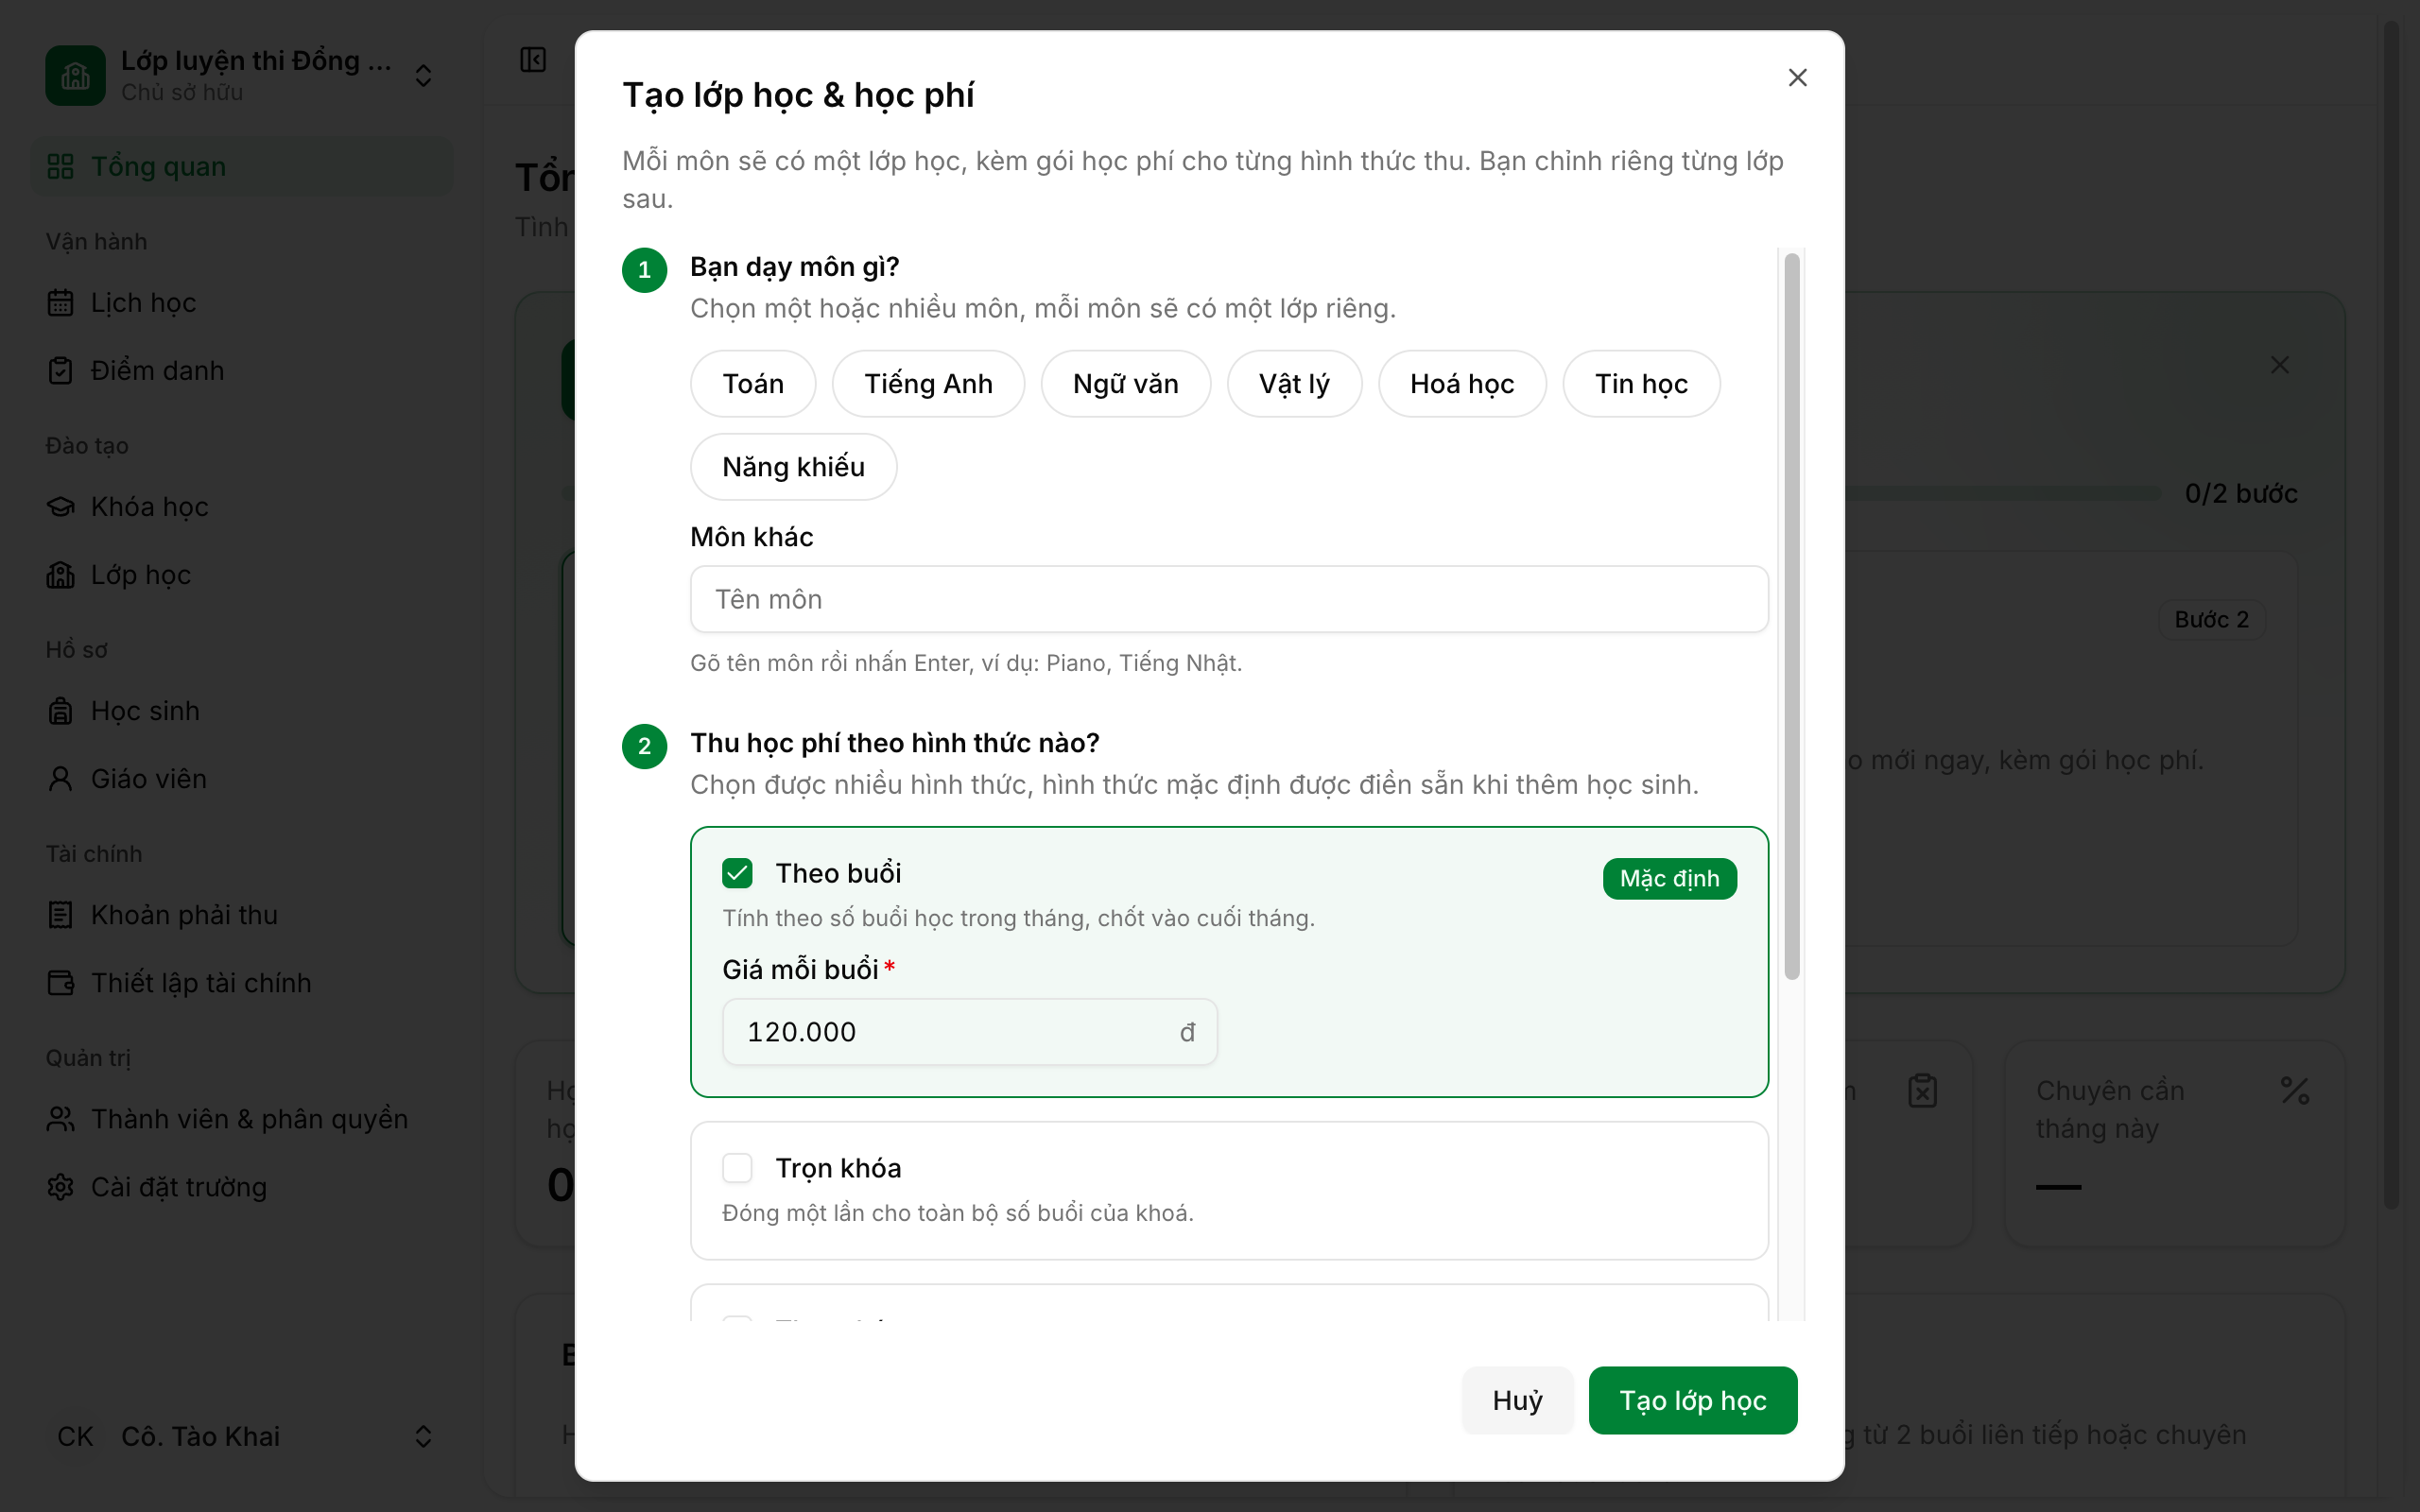This screenshot has height=1512, width=2420.
Task: Cancel with the Huỷ button
Action: click(x=1517, y=1400)
